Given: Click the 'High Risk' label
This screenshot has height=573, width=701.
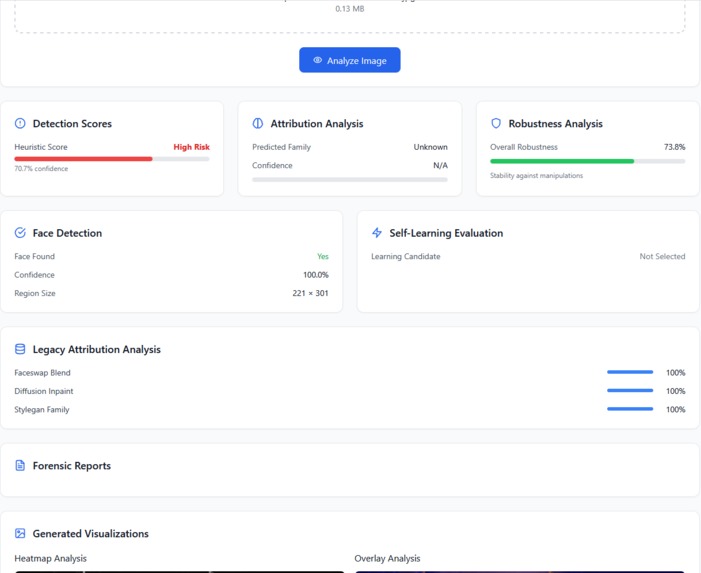Looking at the screenshot, I should point(191,147).
